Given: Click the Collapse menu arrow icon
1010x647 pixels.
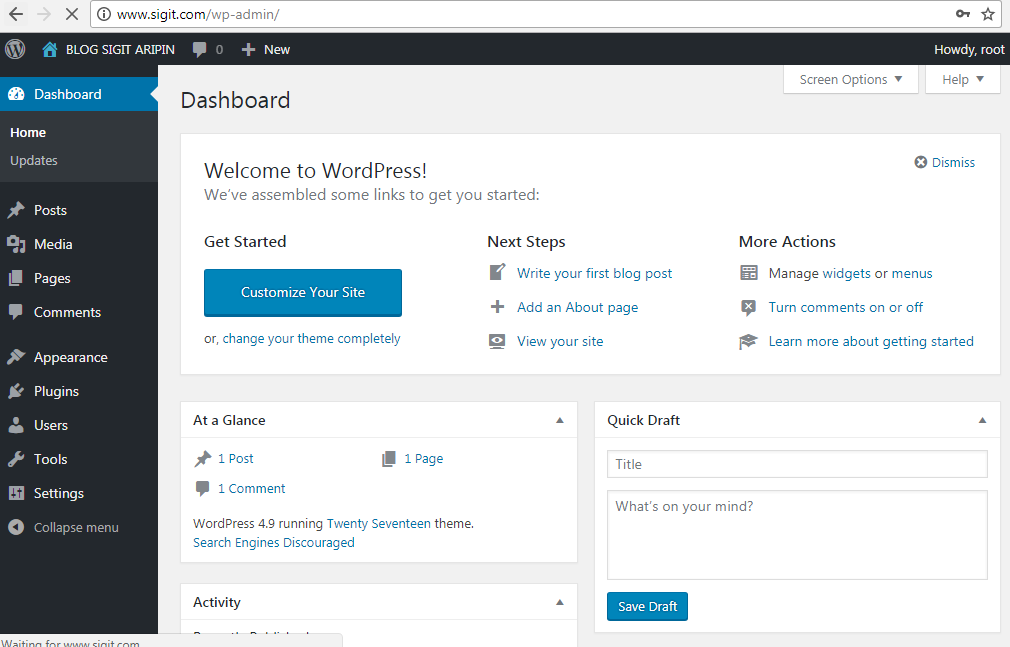Looking at the screenshot, I should click(16, 527).
